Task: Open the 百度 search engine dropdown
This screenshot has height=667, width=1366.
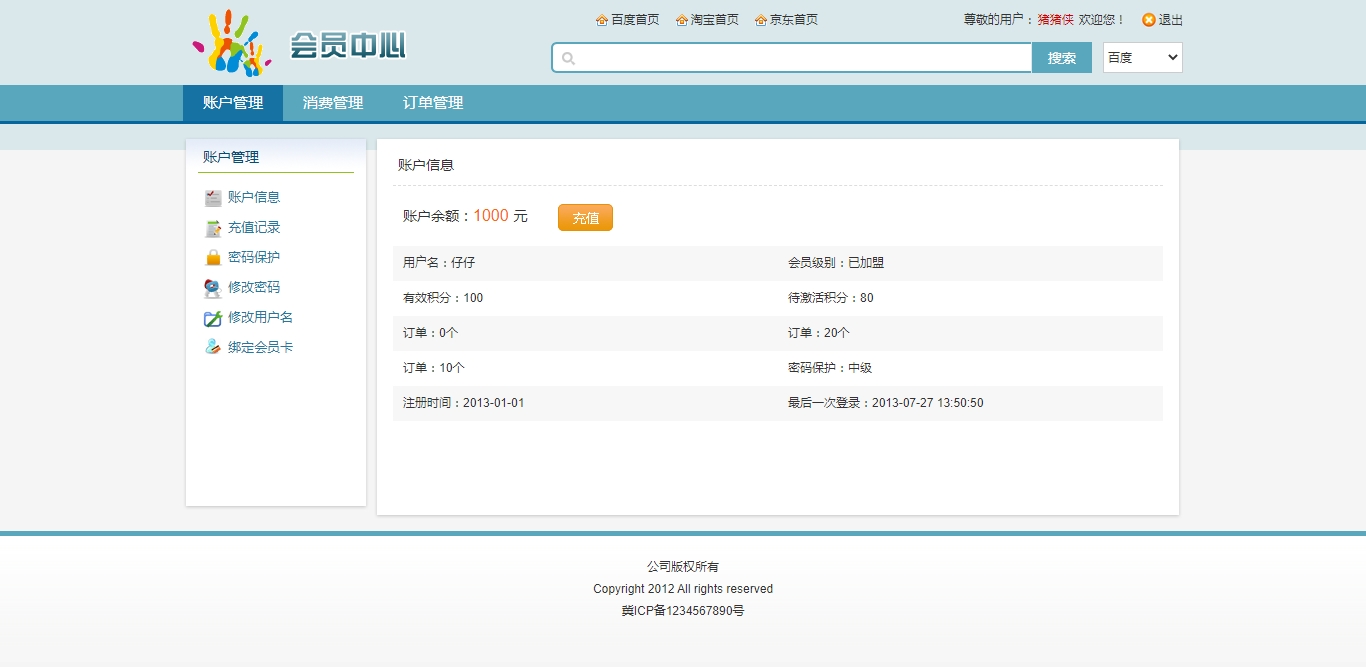Action: pyautogui.click(x=1142, y=58)
